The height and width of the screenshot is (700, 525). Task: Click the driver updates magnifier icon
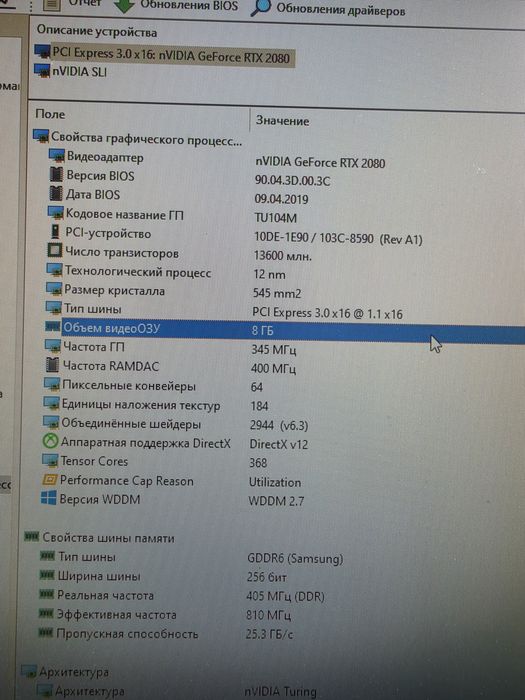[x=261, y=7]
